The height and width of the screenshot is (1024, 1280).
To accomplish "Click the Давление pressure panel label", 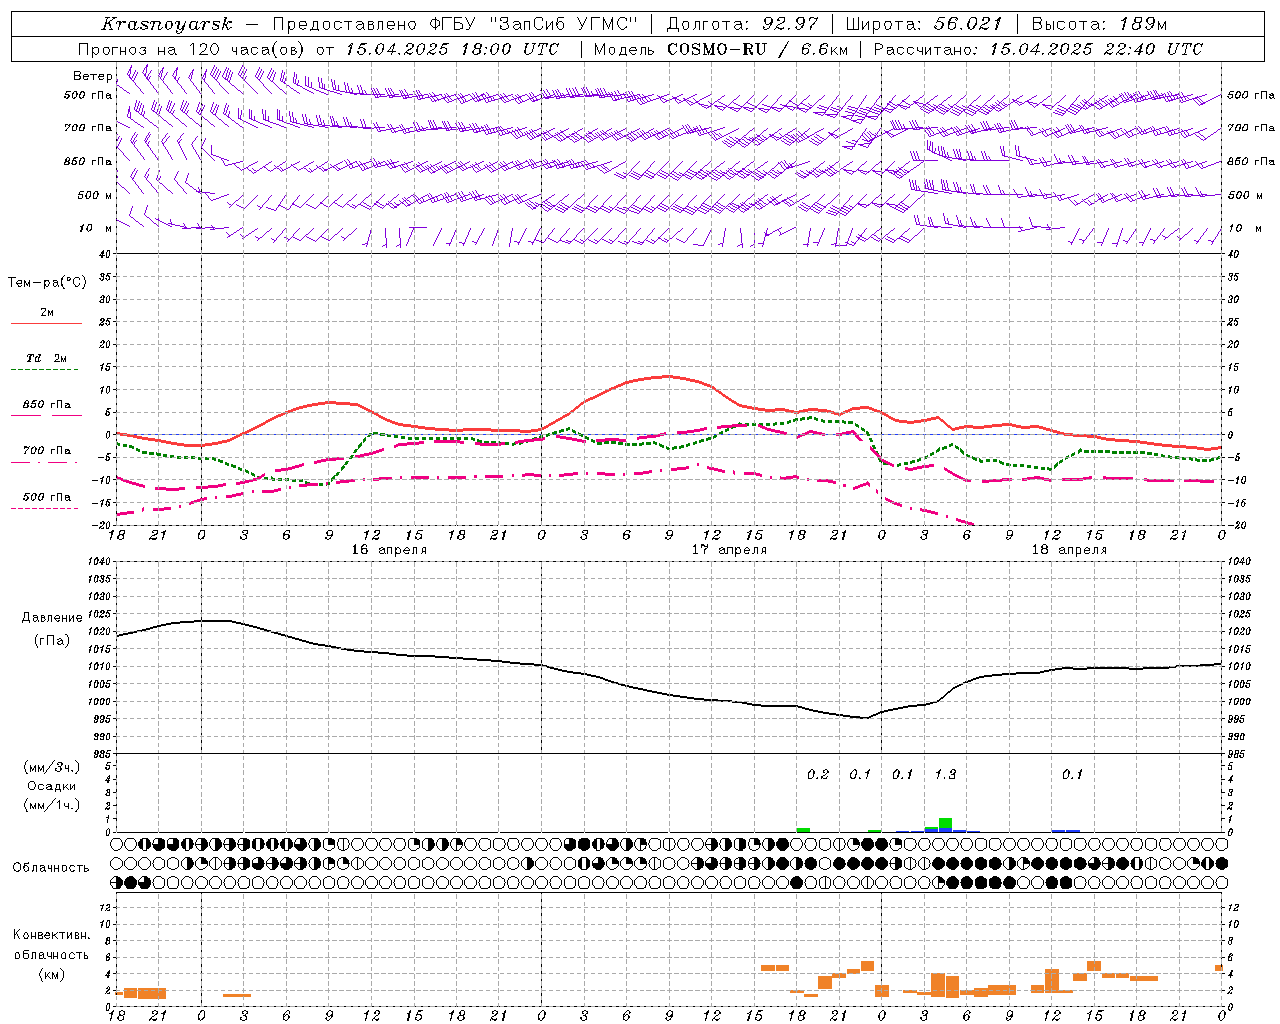I will 52,618.
